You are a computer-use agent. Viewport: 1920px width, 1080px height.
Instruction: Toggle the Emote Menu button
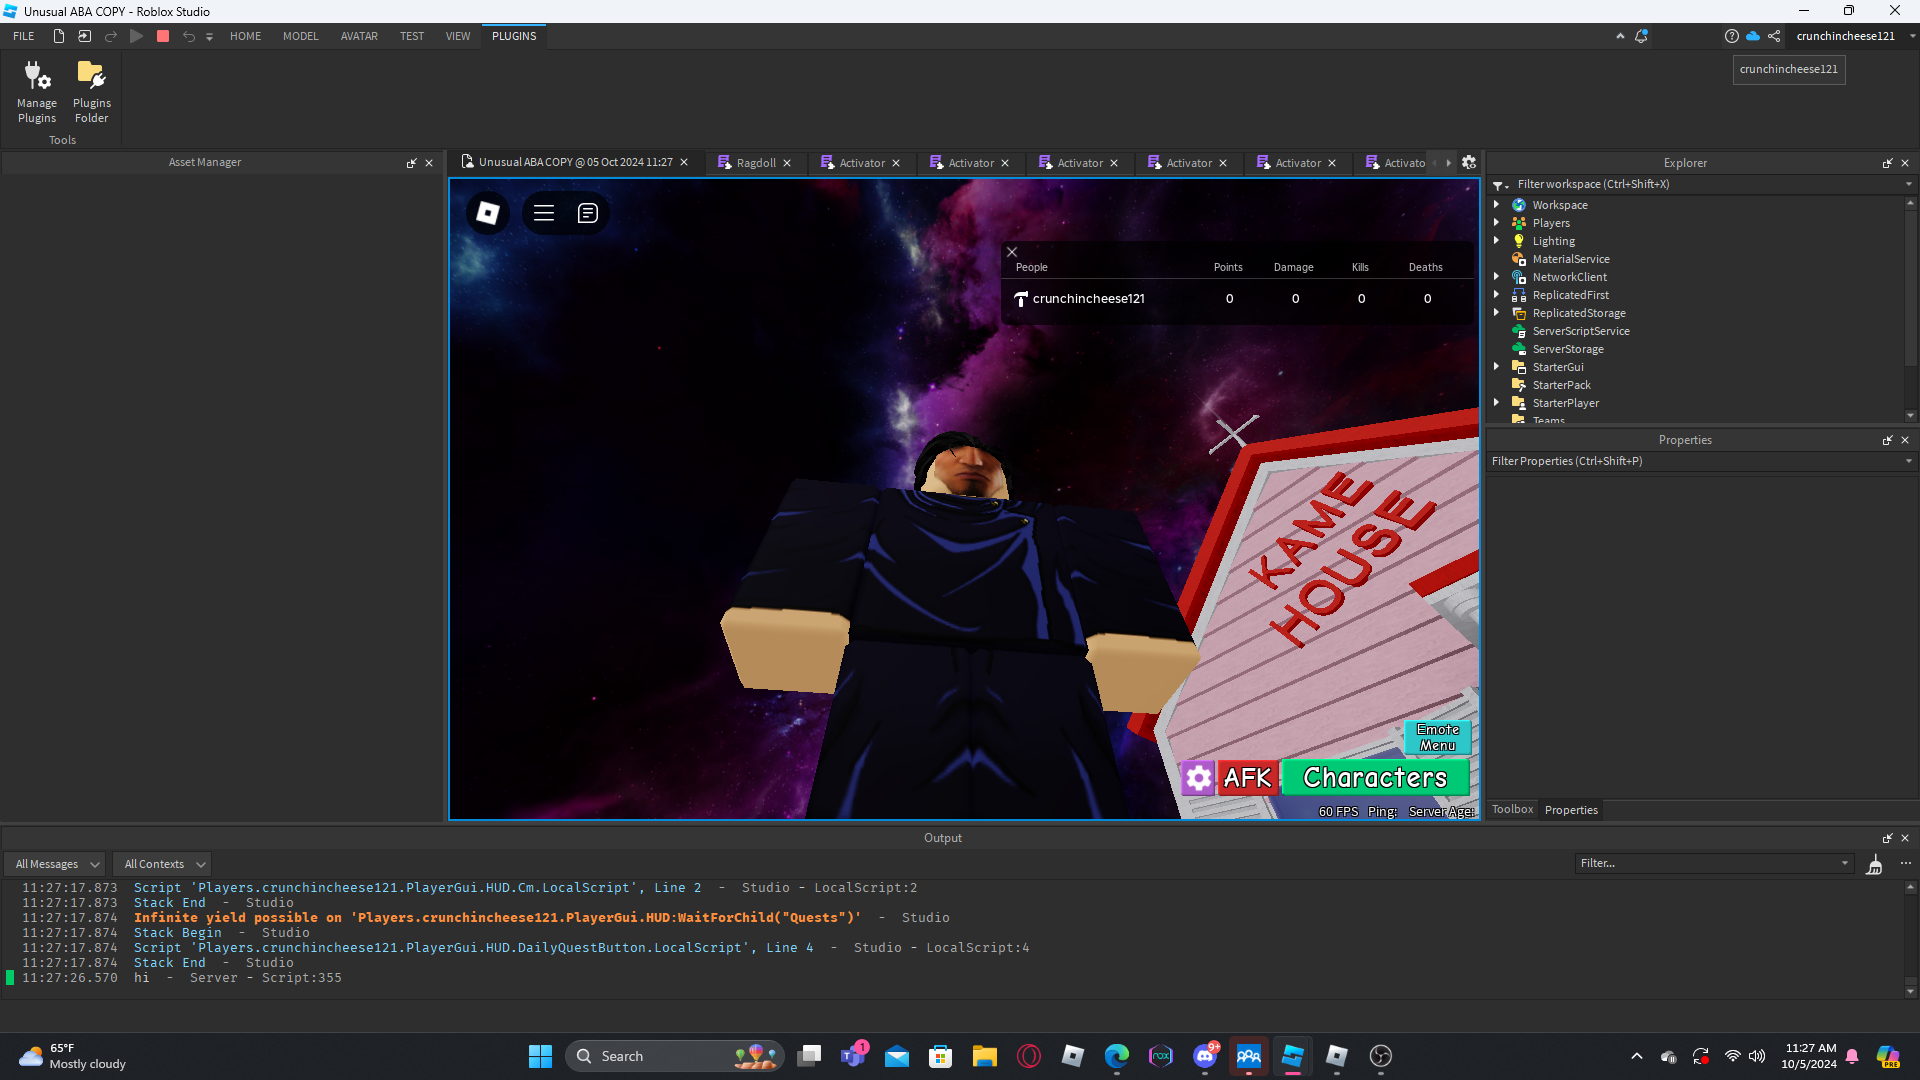point(1437,737)
